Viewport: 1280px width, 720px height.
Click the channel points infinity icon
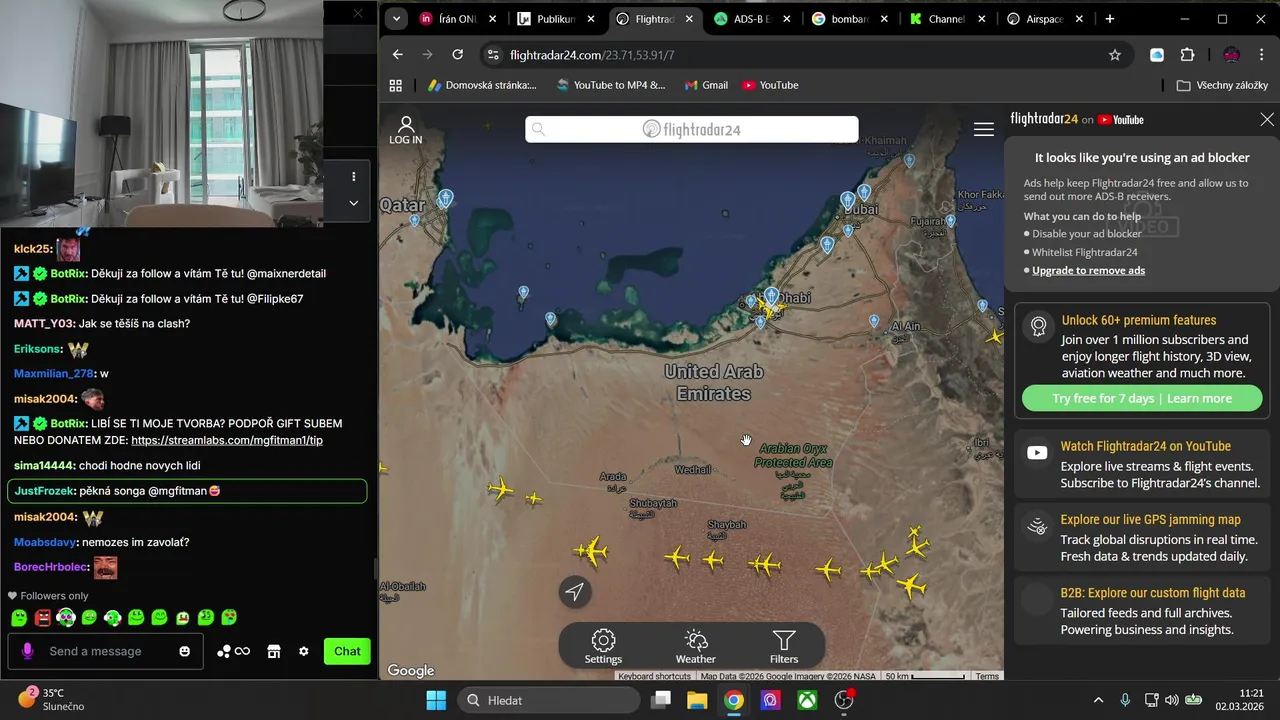[x=233, y=651]
